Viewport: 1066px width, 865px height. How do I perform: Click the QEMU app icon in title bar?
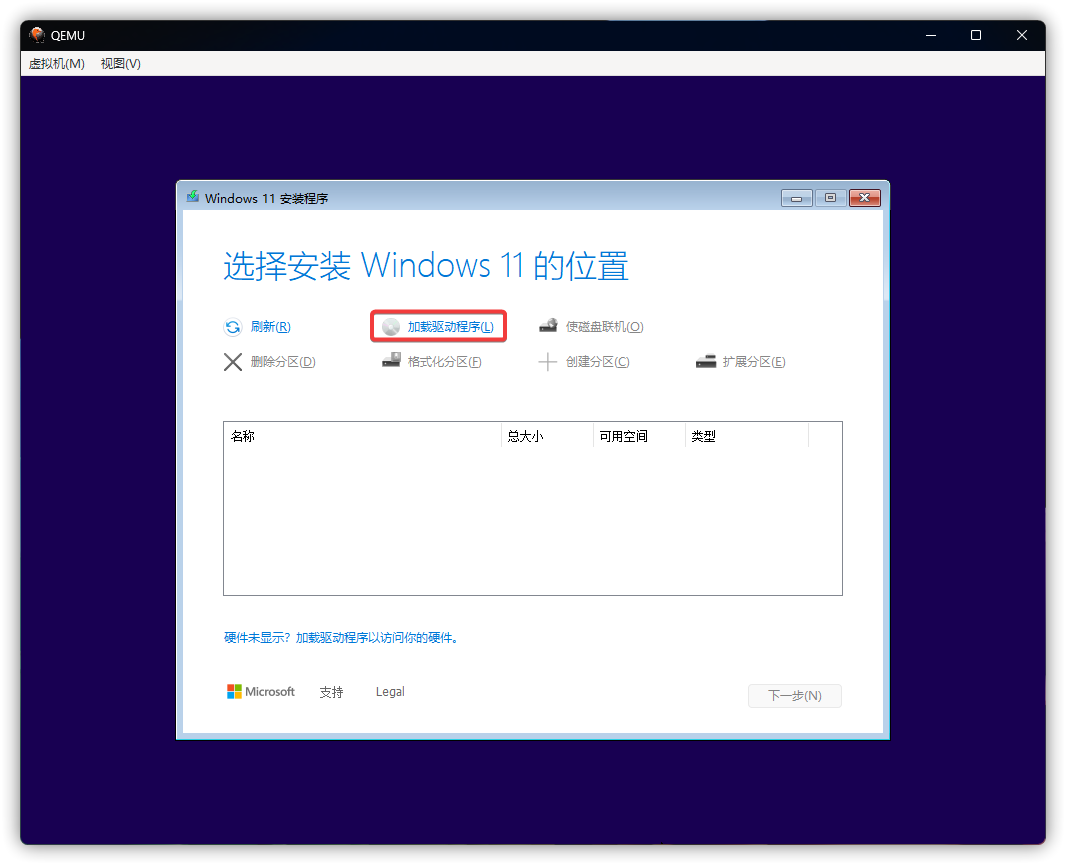[37, 35]
